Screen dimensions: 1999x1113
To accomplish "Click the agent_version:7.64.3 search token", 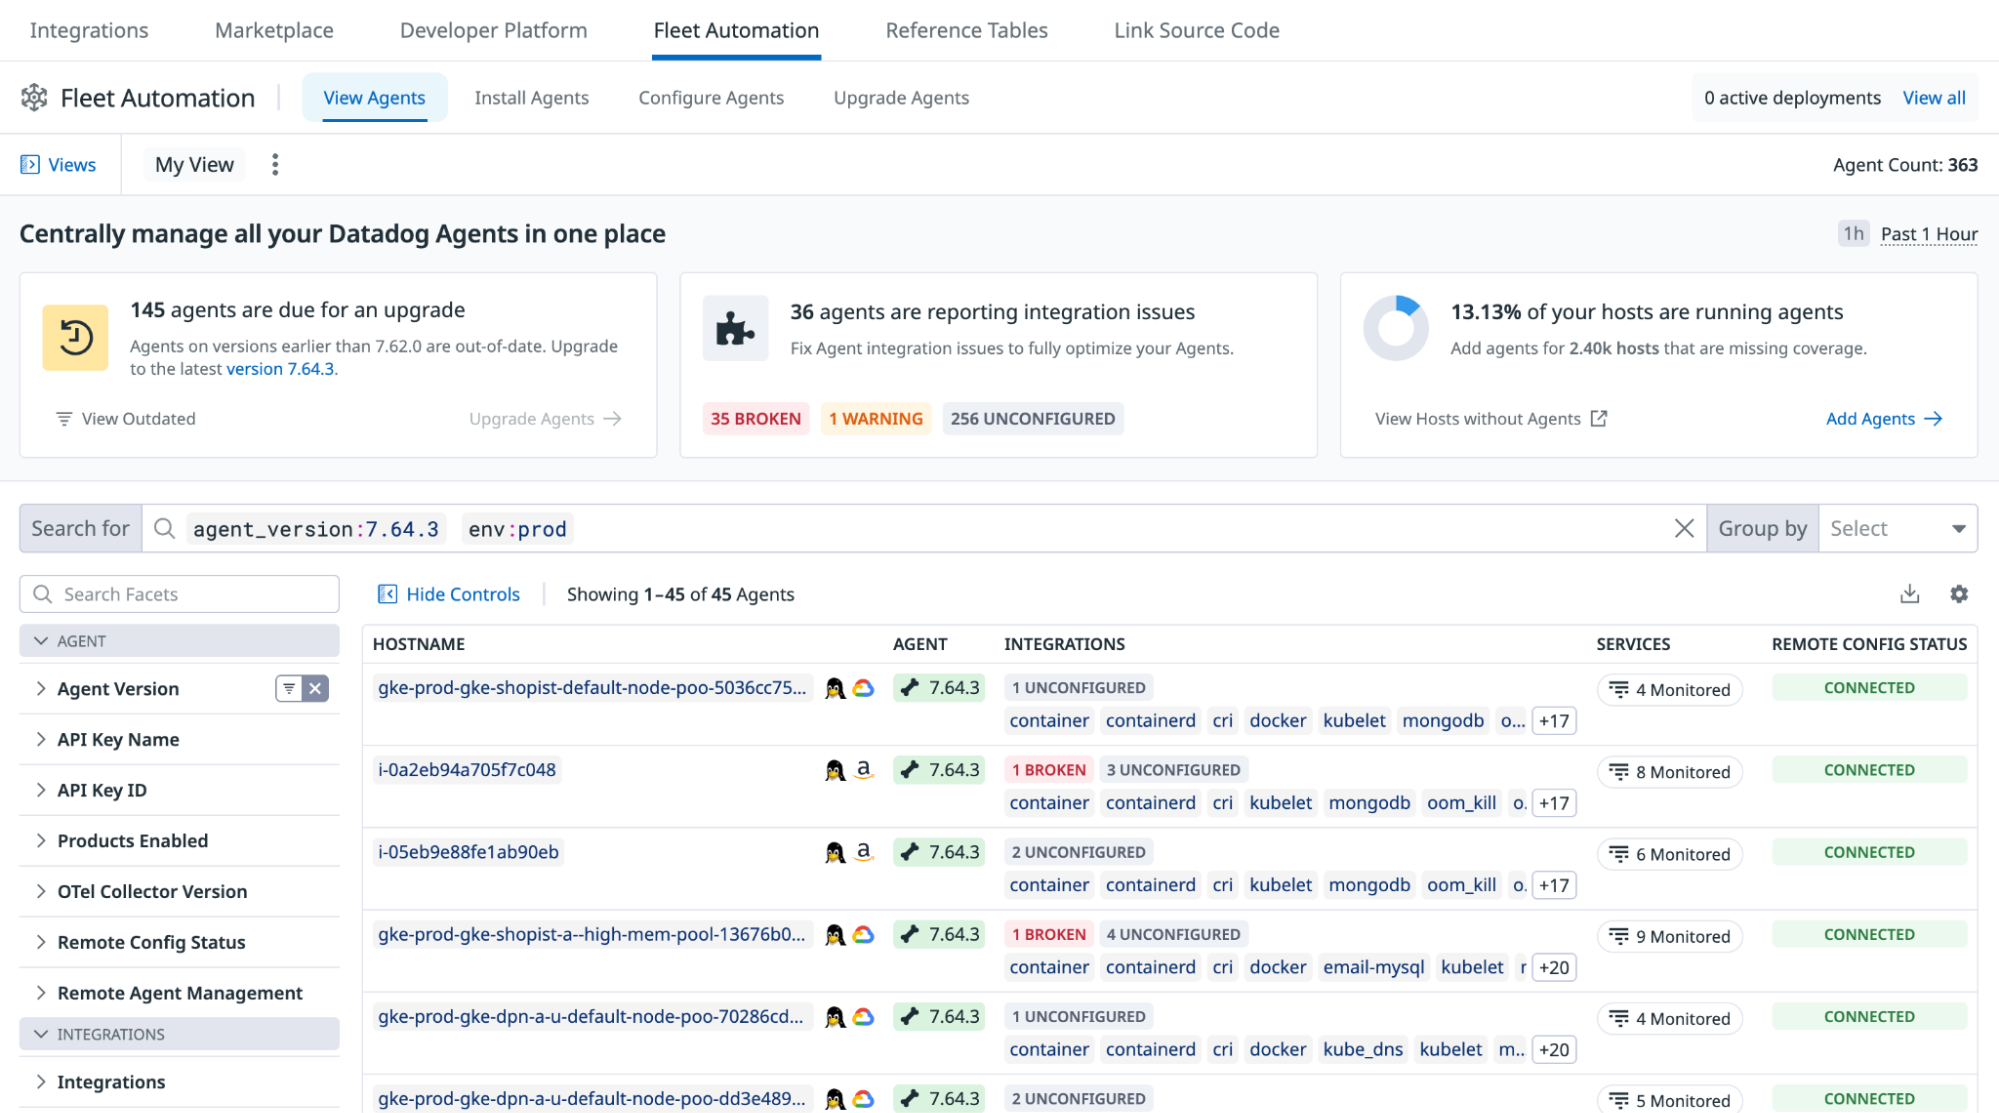I will (x=315, y=529).
